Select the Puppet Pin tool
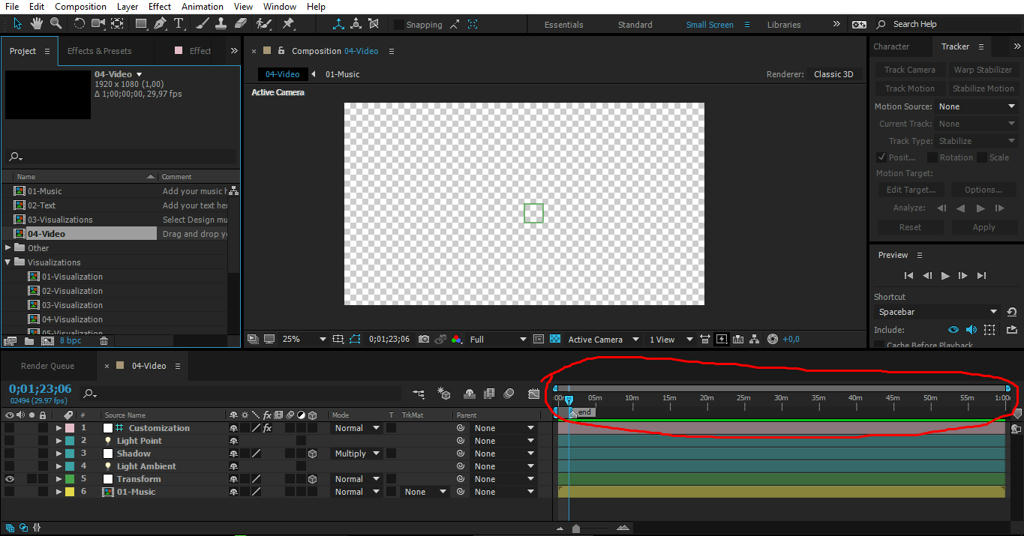The image size is (1024, 536). (x=288, y=24)
